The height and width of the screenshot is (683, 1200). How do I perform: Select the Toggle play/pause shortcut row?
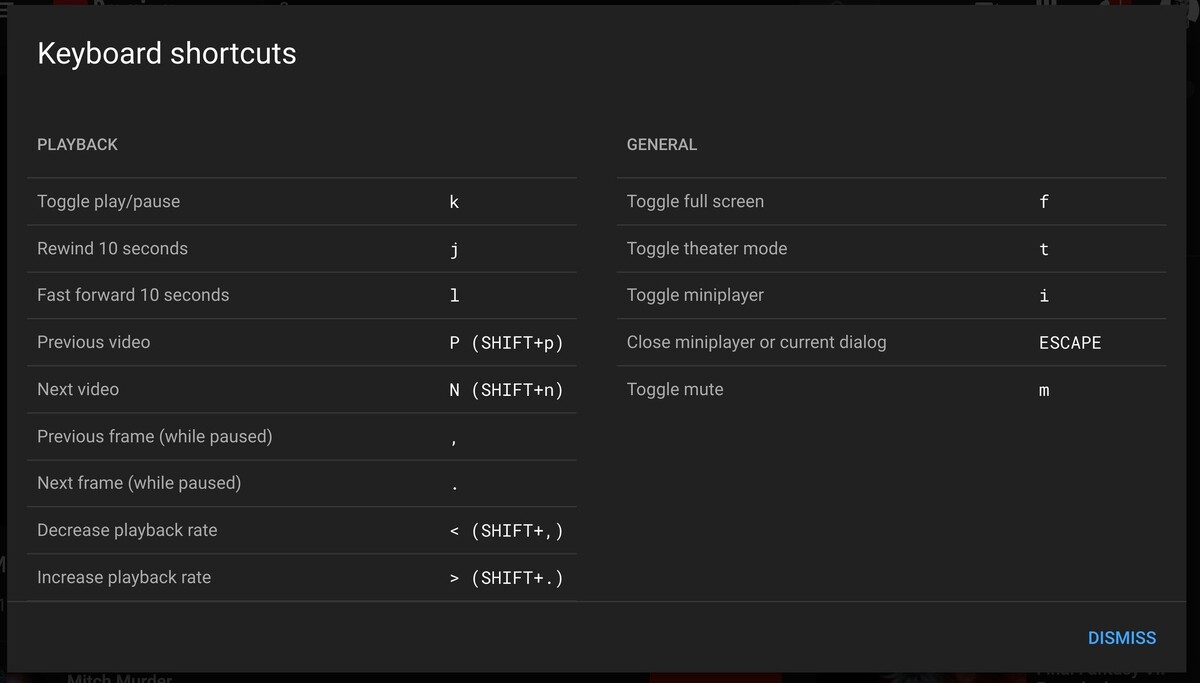tap(301, 202)
